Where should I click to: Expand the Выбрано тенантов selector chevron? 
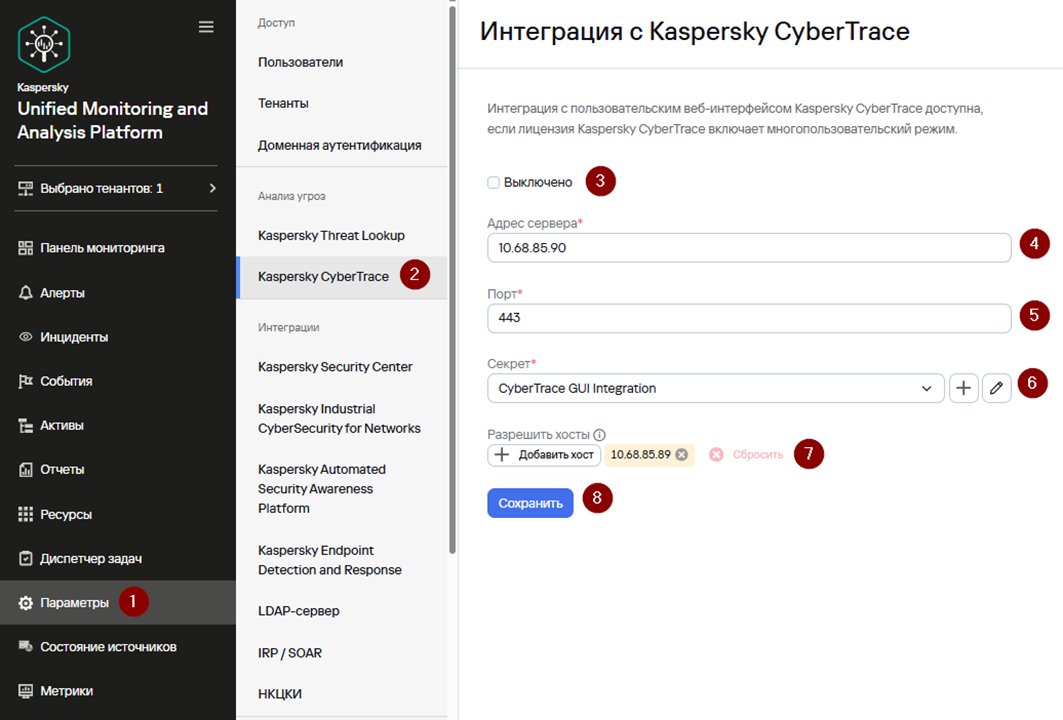(x=212, y=188)
